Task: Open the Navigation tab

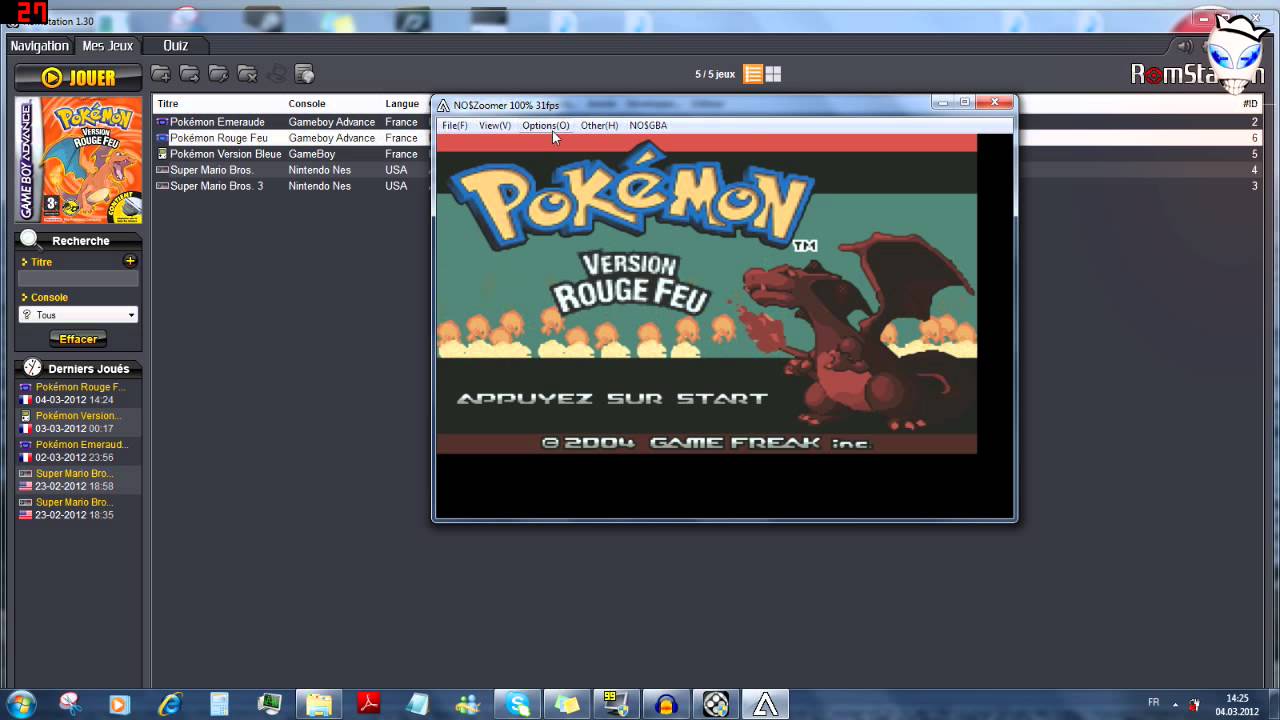Action: [x=40, y=46]
